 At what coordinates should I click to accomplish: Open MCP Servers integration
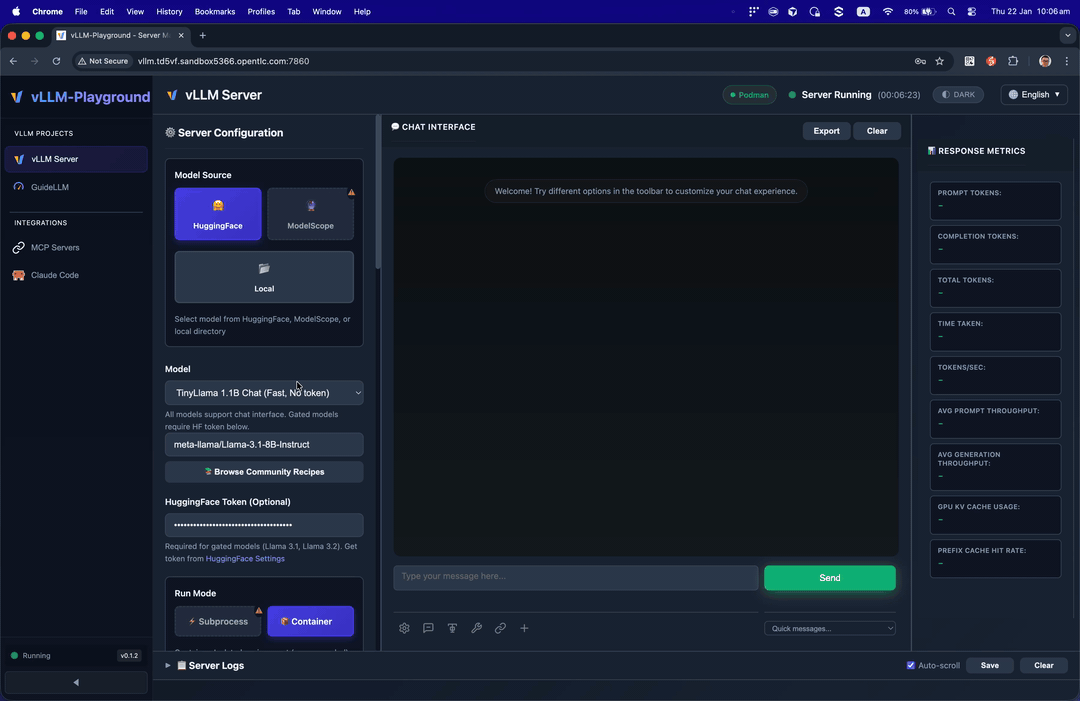tap(76, 247)
